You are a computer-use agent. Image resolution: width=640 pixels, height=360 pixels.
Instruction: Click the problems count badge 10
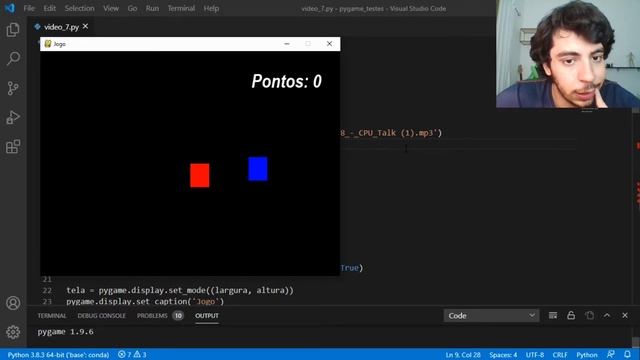pyautogui.click(x=178, y=316)
